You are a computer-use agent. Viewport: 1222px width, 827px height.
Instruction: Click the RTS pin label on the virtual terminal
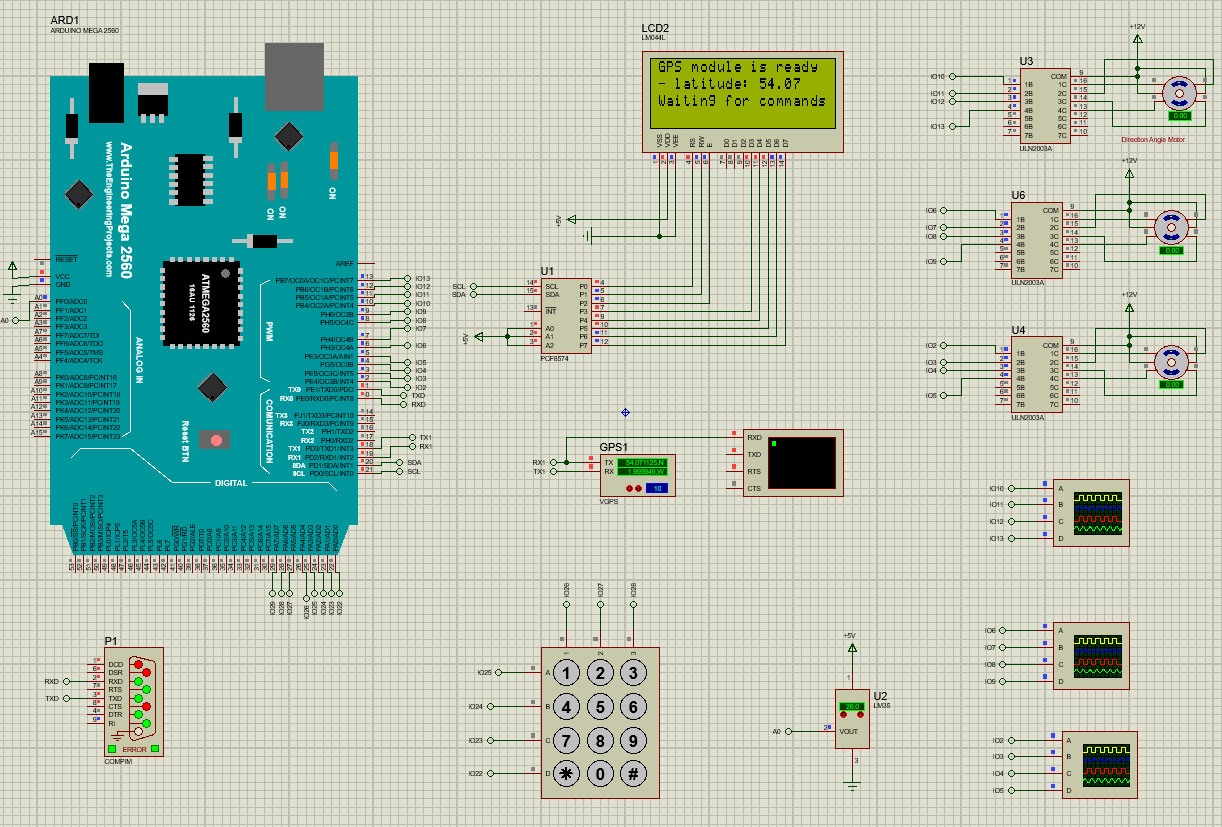754,471
